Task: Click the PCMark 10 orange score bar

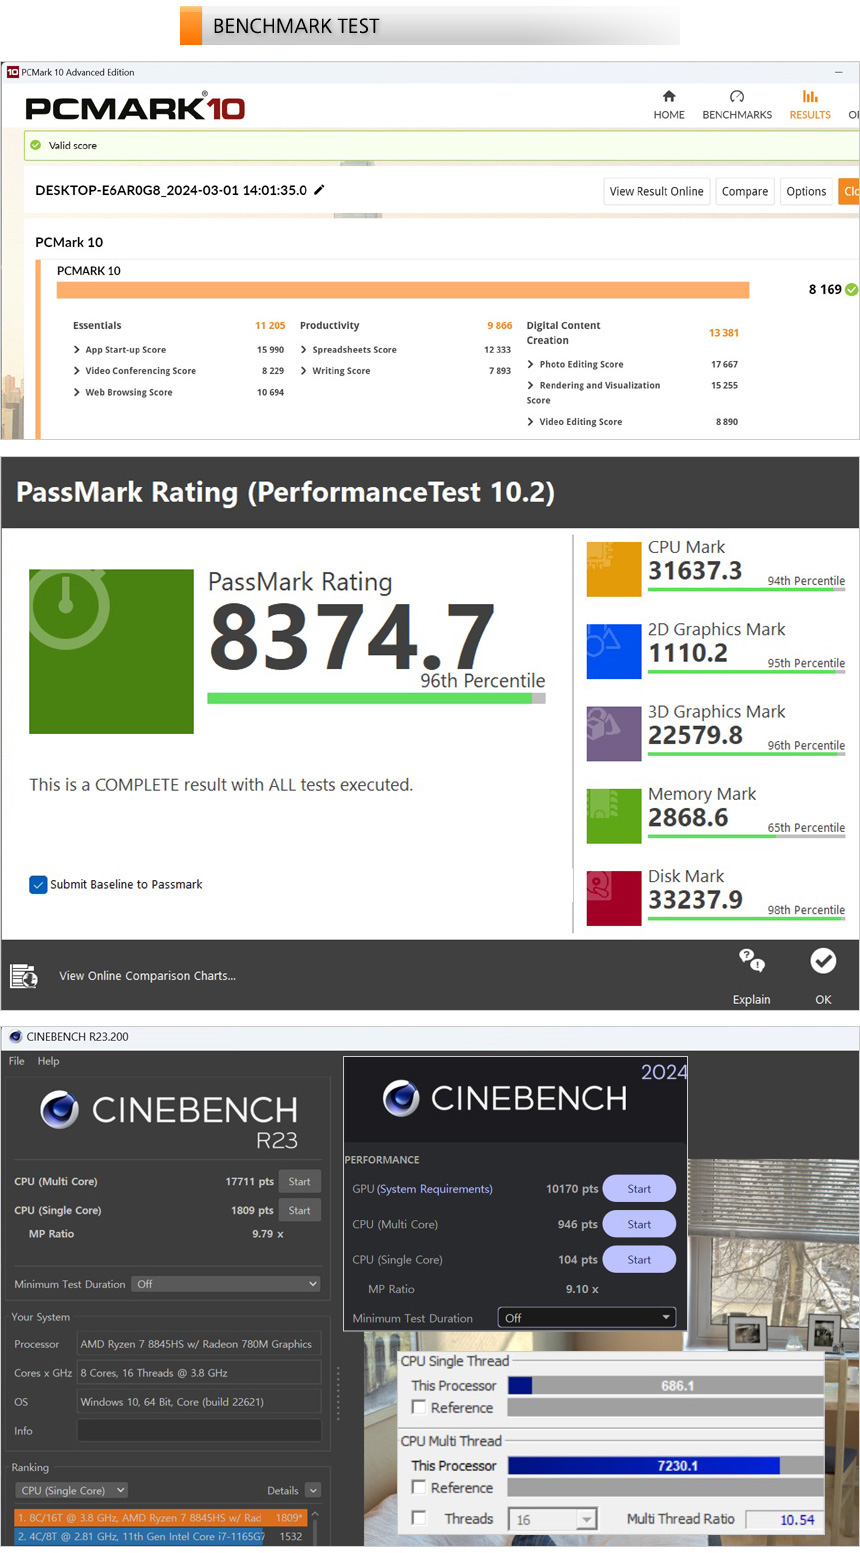Action: (x=403, y=290)
